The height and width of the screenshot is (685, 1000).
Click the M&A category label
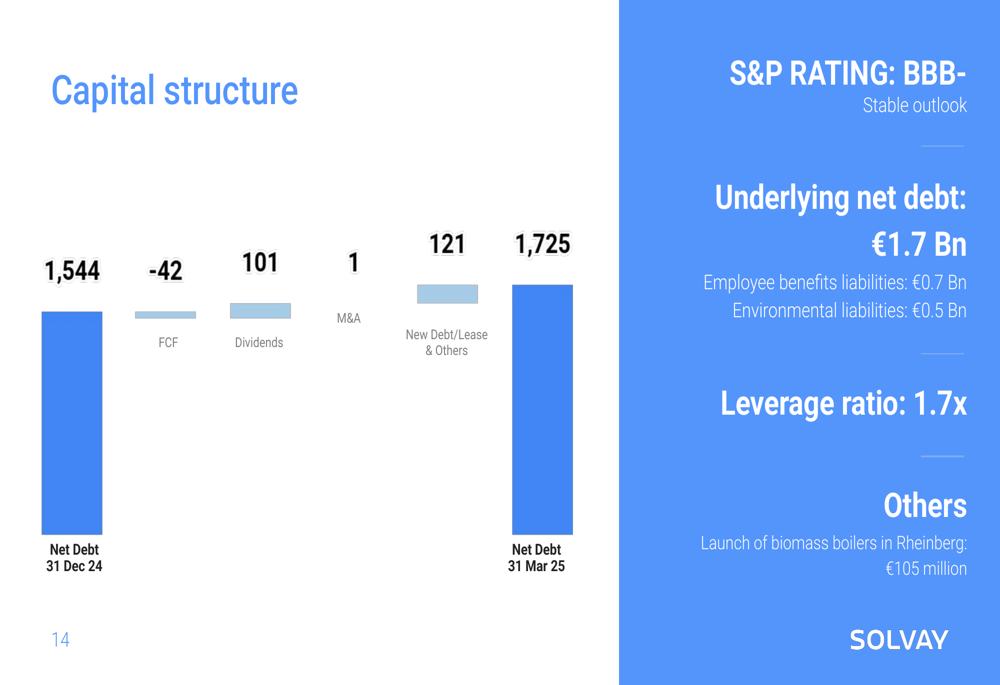click(349, 318)
